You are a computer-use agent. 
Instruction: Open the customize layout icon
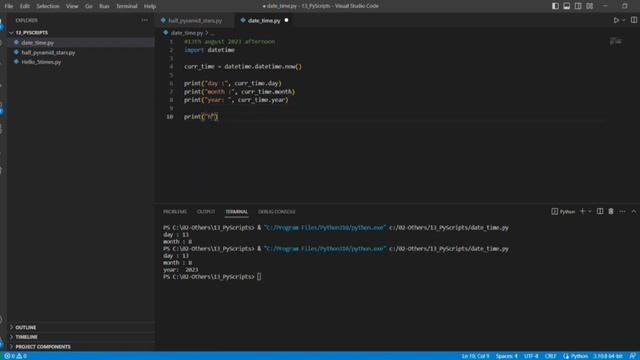(x=589, y=6)
